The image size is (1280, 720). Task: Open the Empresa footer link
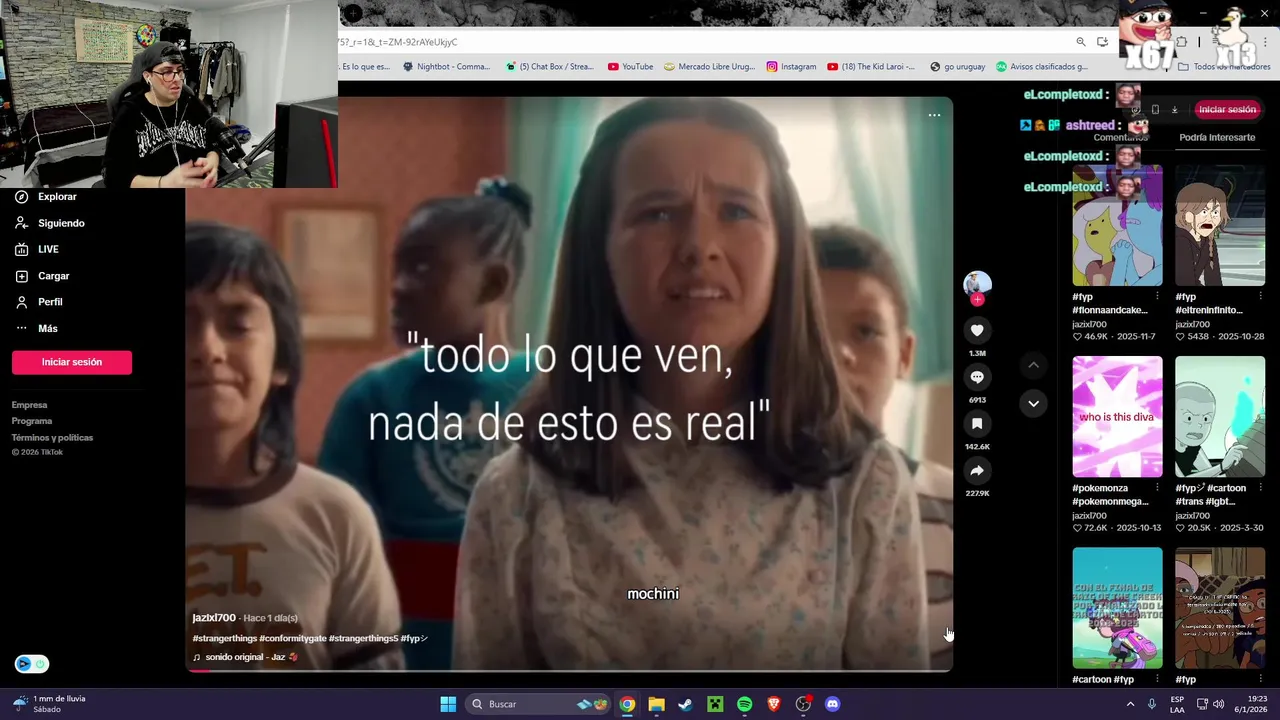[29, 405]
